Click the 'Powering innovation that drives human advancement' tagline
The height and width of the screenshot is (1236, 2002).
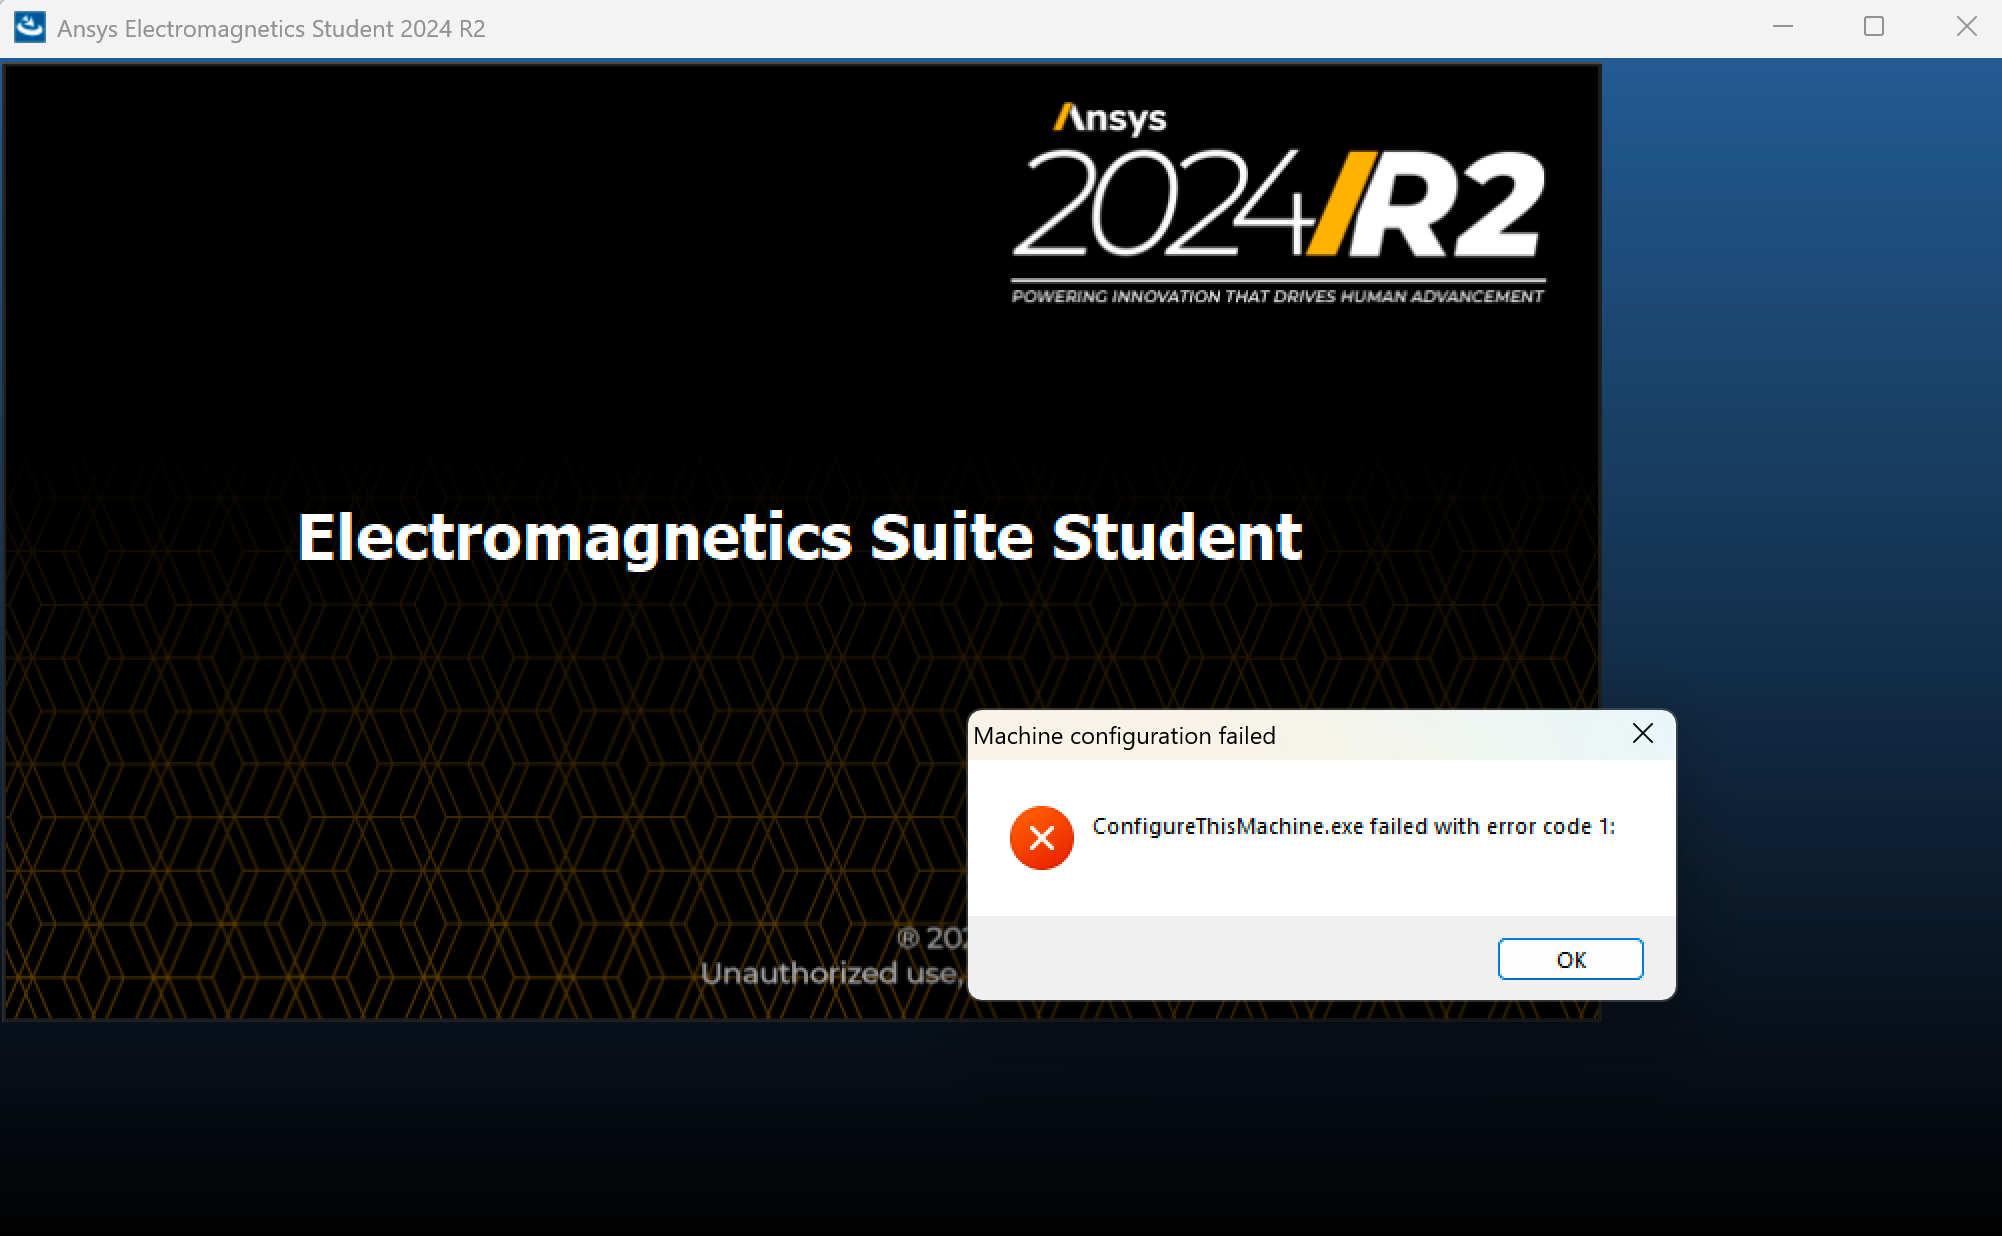pos(1278,296)
